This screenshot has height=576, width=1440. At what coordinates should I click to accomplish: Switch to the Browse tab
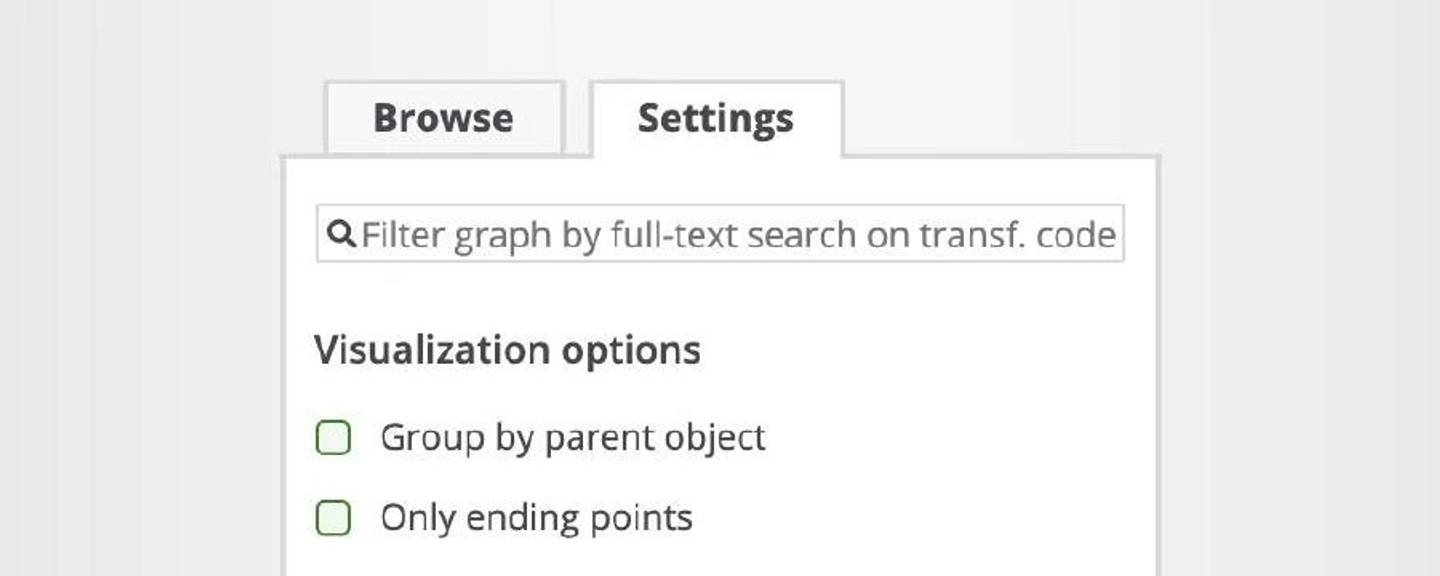pos(444,118)
